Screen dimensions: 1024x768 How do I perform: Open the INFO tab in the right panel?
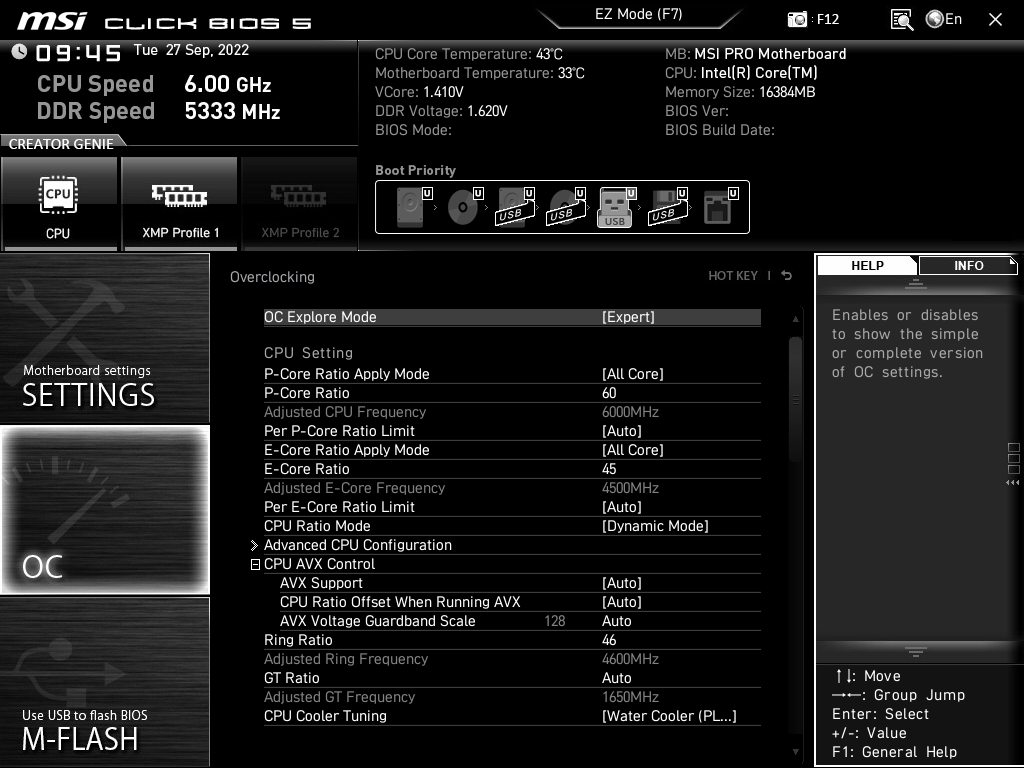point(968,265)
